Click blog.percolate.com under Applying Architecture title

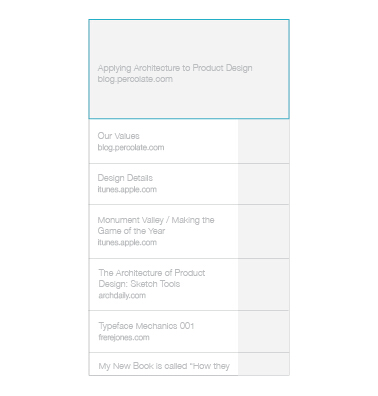click(135, 79)
